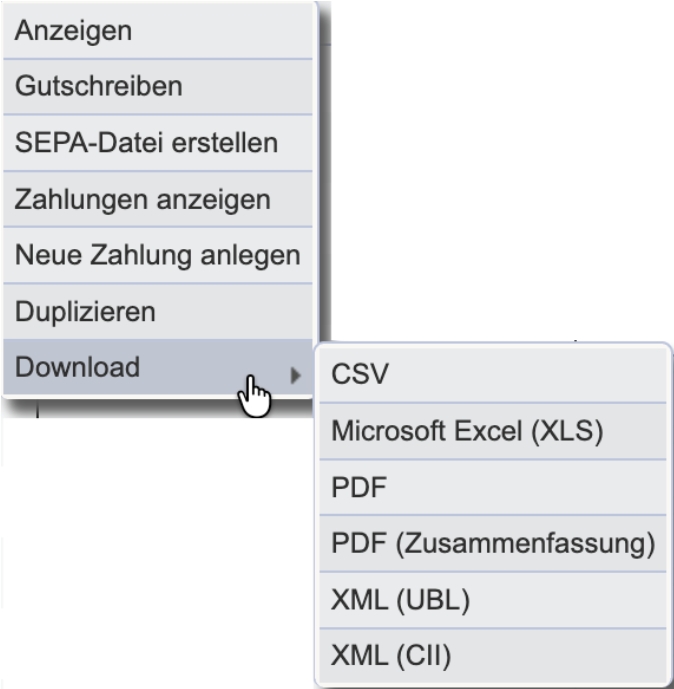The image size is (674, 689).
Task: Select the plain PDF download option
Action: [493, 487]
